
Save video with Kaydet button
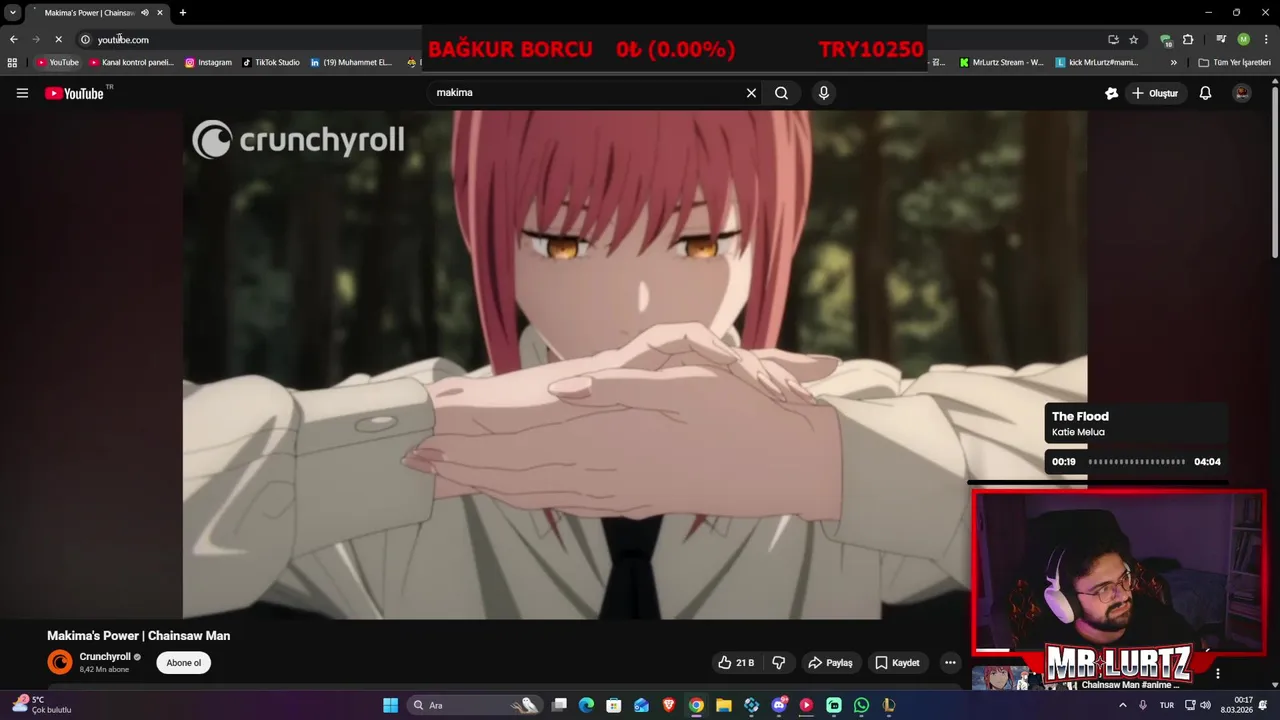897,663
